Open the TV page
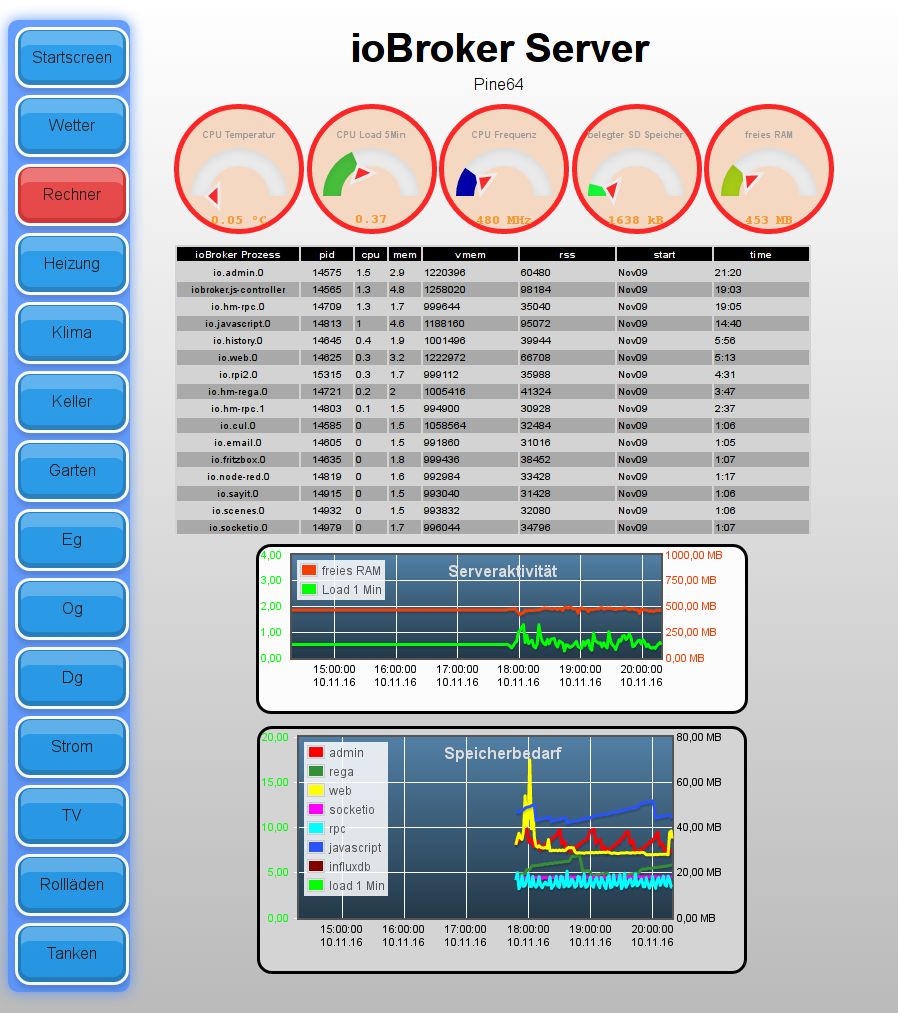898x1013 pixels. click(72, 816)
